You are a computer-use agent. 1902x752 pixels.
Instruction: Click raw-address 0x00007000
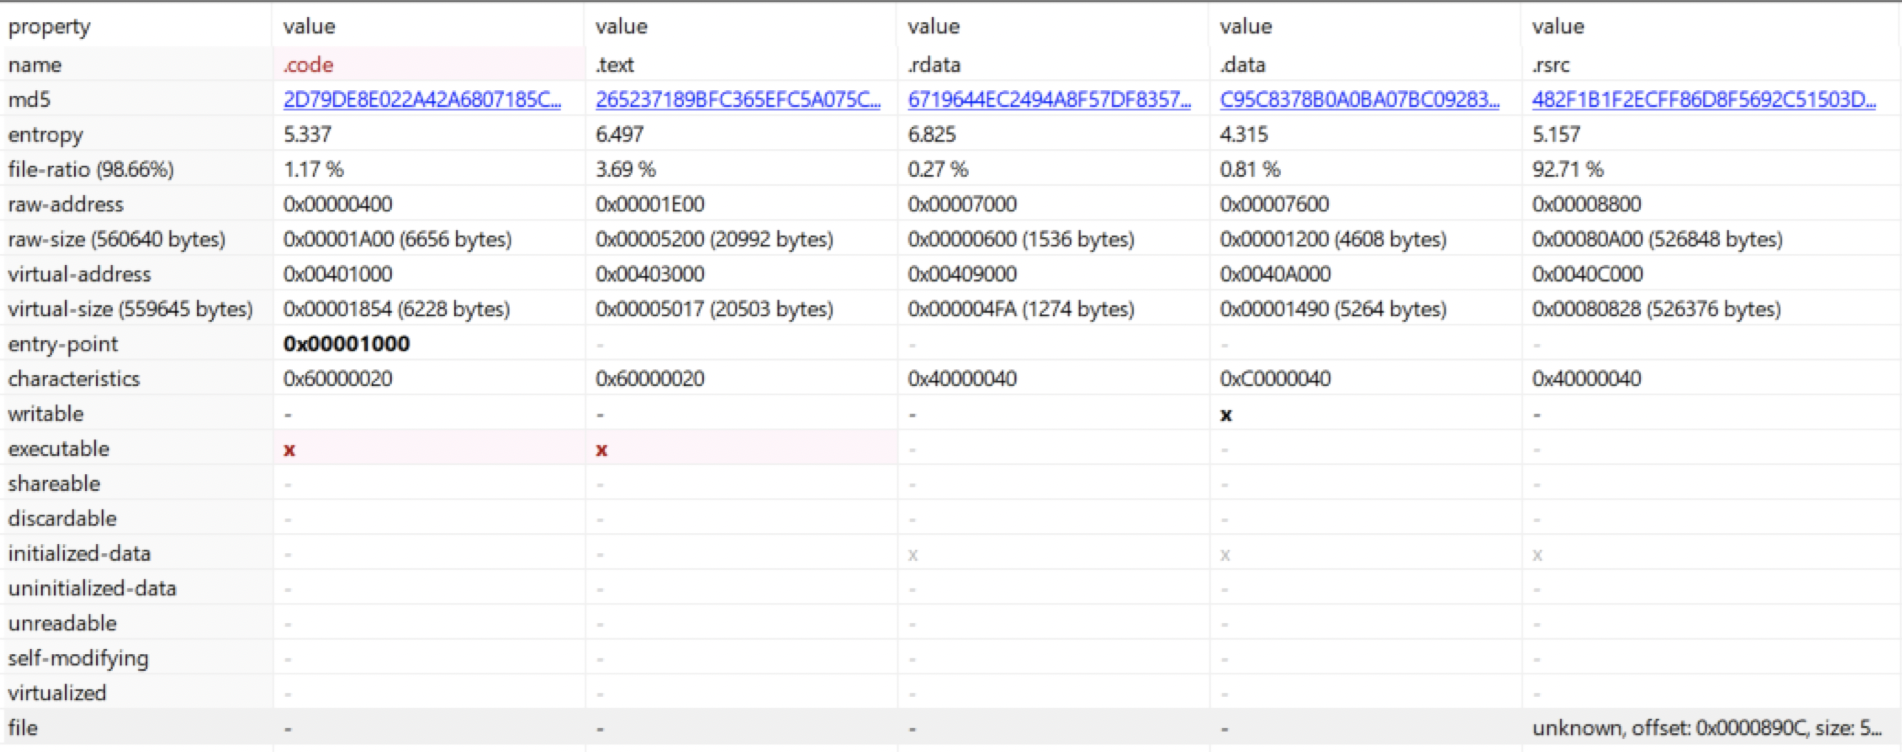pyautogui.click(x=962, y=204)
